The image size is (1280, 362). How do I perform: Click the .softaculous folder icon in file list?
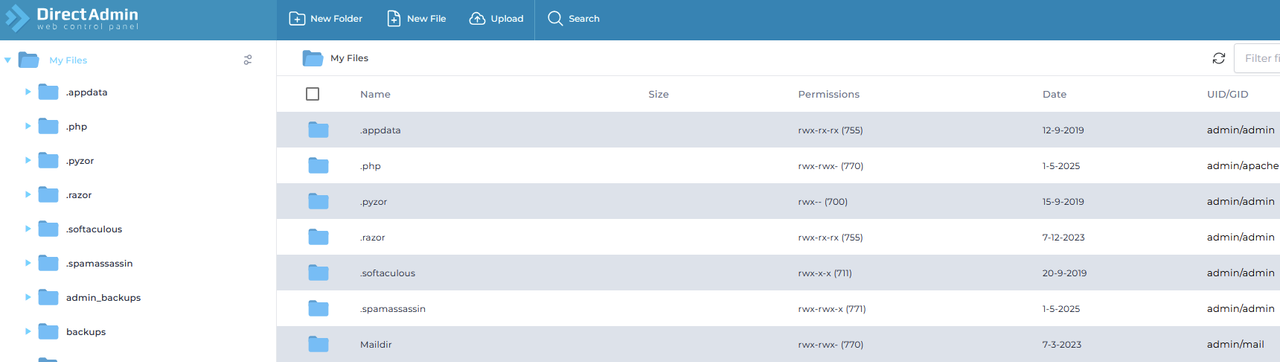point(318,272)
